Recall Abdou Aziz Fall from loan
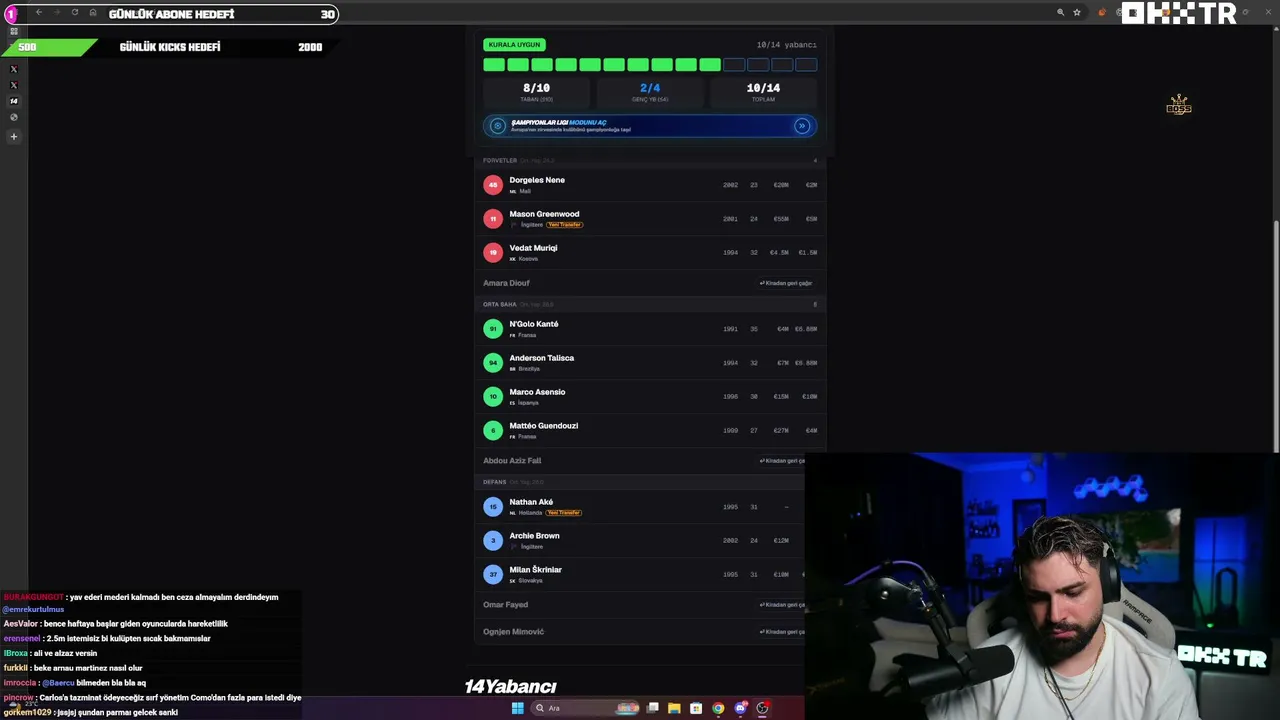1280x720 pixels. (x=782, y=461)
